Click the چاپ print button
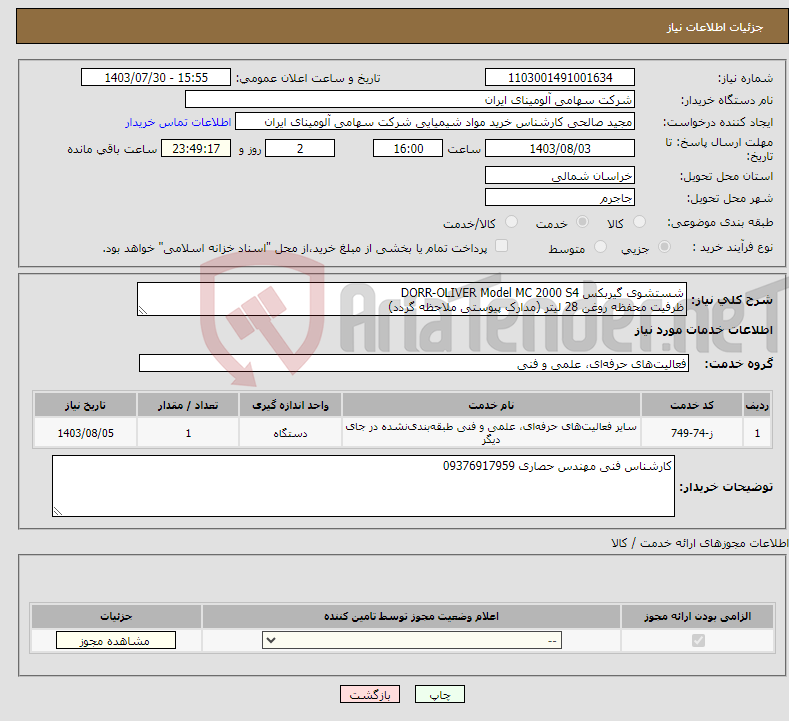The height and width of the screenshot is (721, 789). [439, 694]
